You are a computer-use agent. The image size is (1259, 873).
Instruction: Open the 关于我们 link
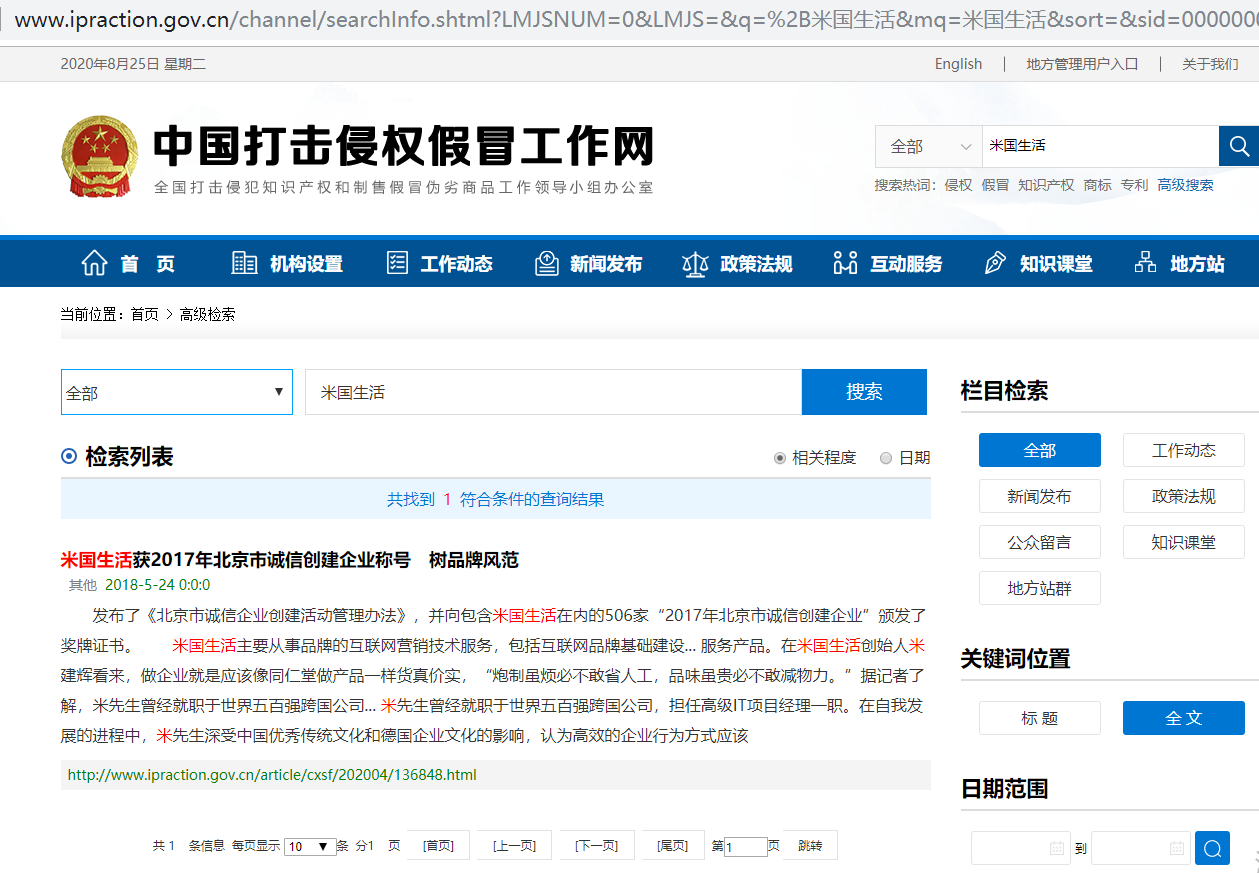(x=1210, y=64)
